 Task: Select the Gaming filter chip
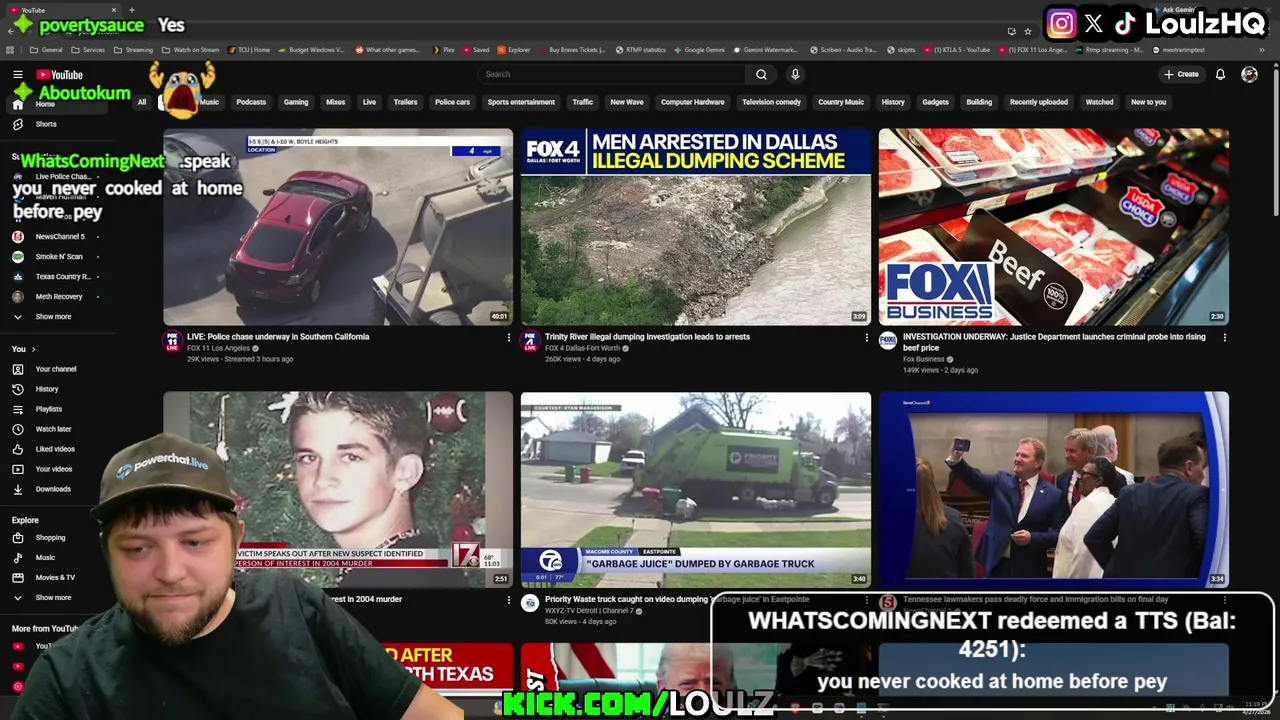(296, 102)
